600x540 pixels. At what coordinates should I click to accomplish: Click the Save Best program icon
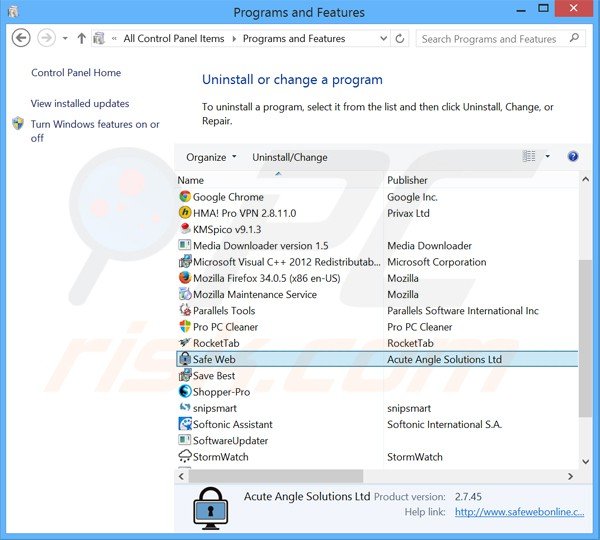pos(185,375)
